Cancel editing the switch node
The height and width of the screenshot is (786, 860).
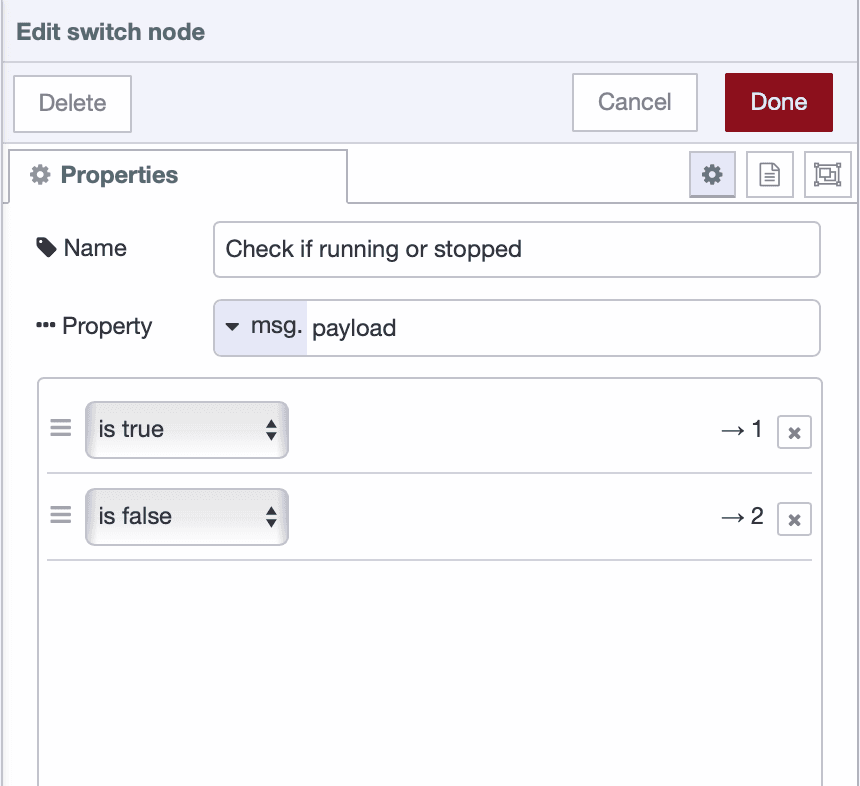(x=634, y=102)
